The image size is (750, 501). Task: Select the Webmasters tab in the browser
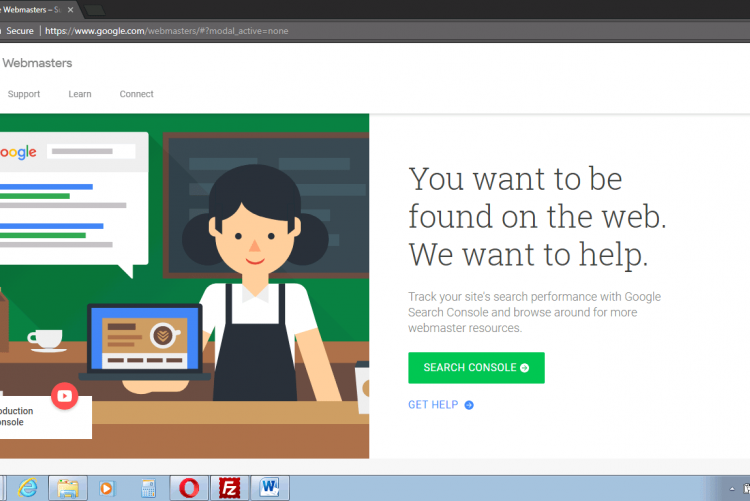point(30,9)
